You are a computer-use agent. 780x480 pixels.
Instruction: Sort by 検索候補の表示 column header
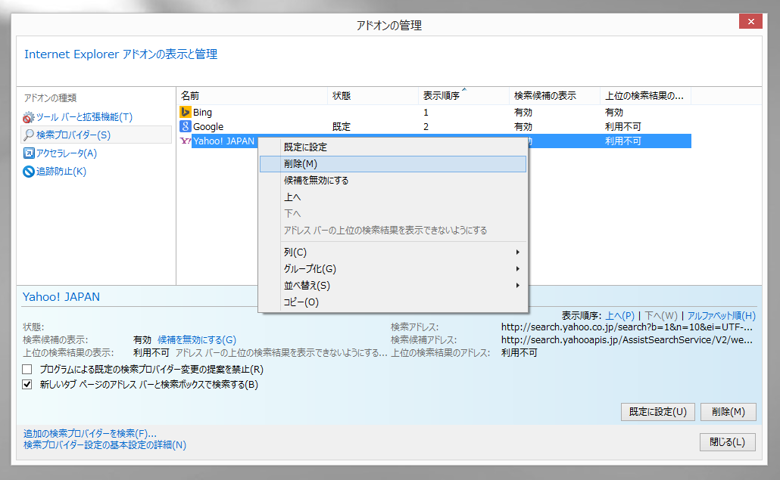click(555, 96)
